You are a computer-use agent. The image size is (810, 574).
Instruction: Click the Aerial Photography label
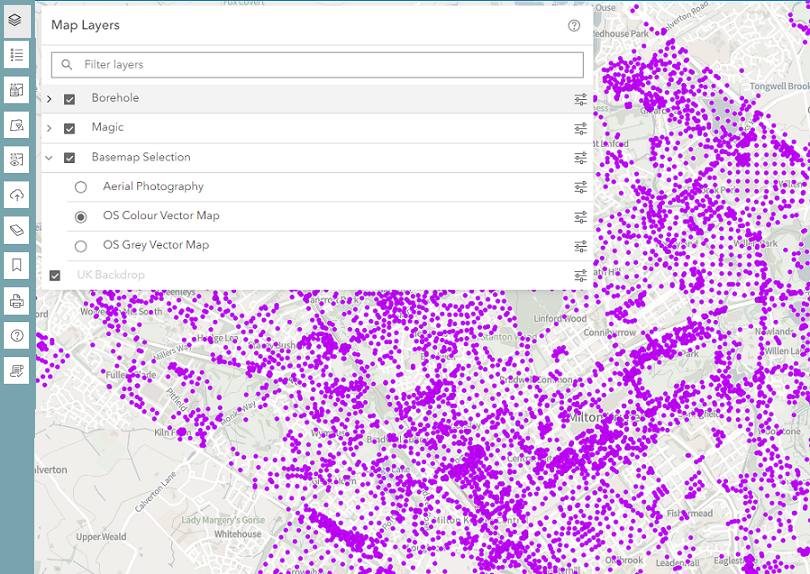pos(153,187)
